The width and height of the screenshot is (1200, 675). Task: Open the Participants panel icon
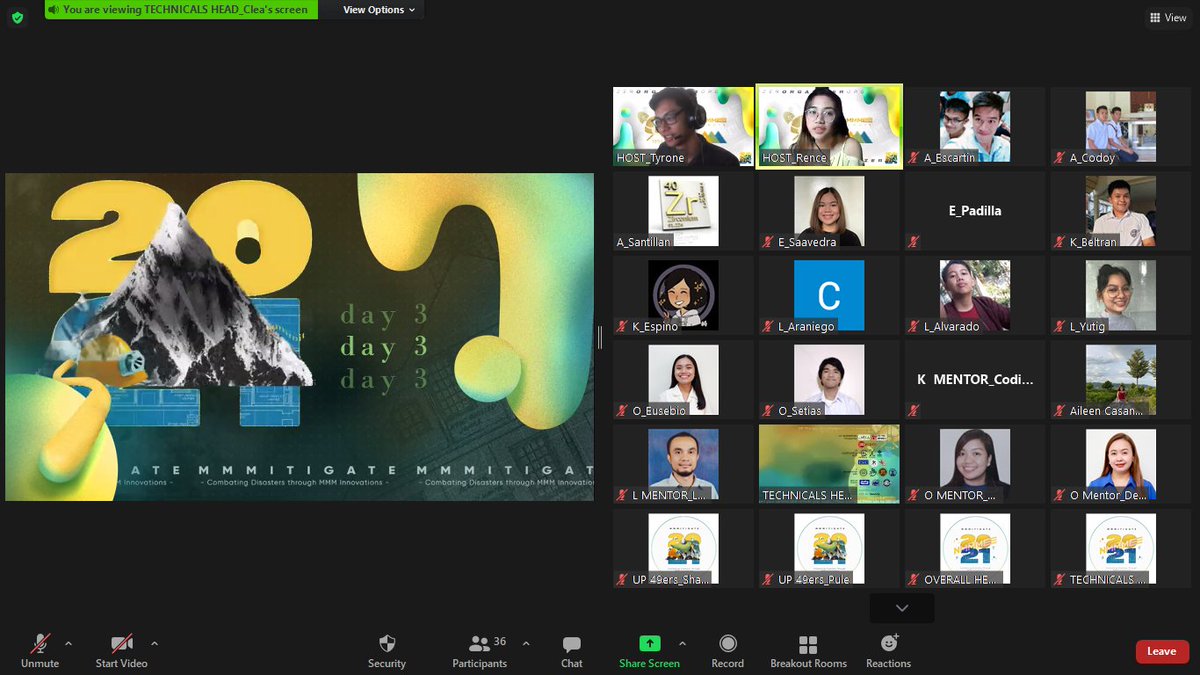(x=480, y=643)
